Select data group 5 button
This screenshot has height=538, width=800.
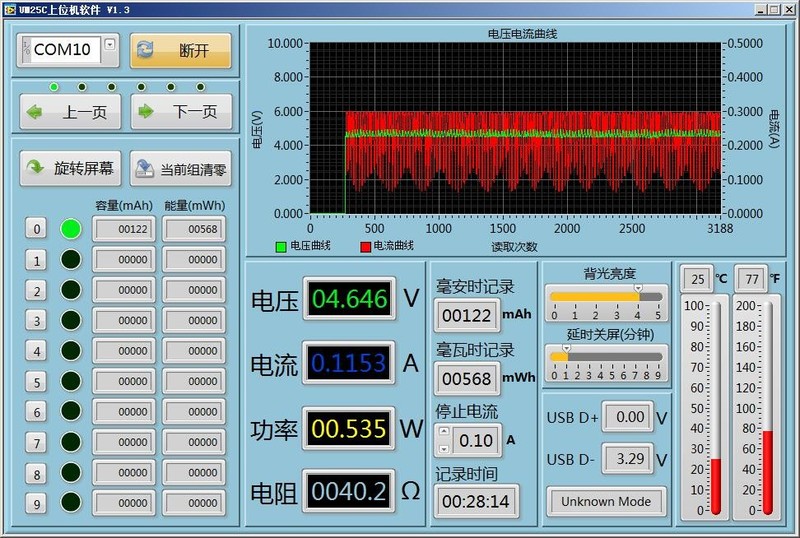36,382
